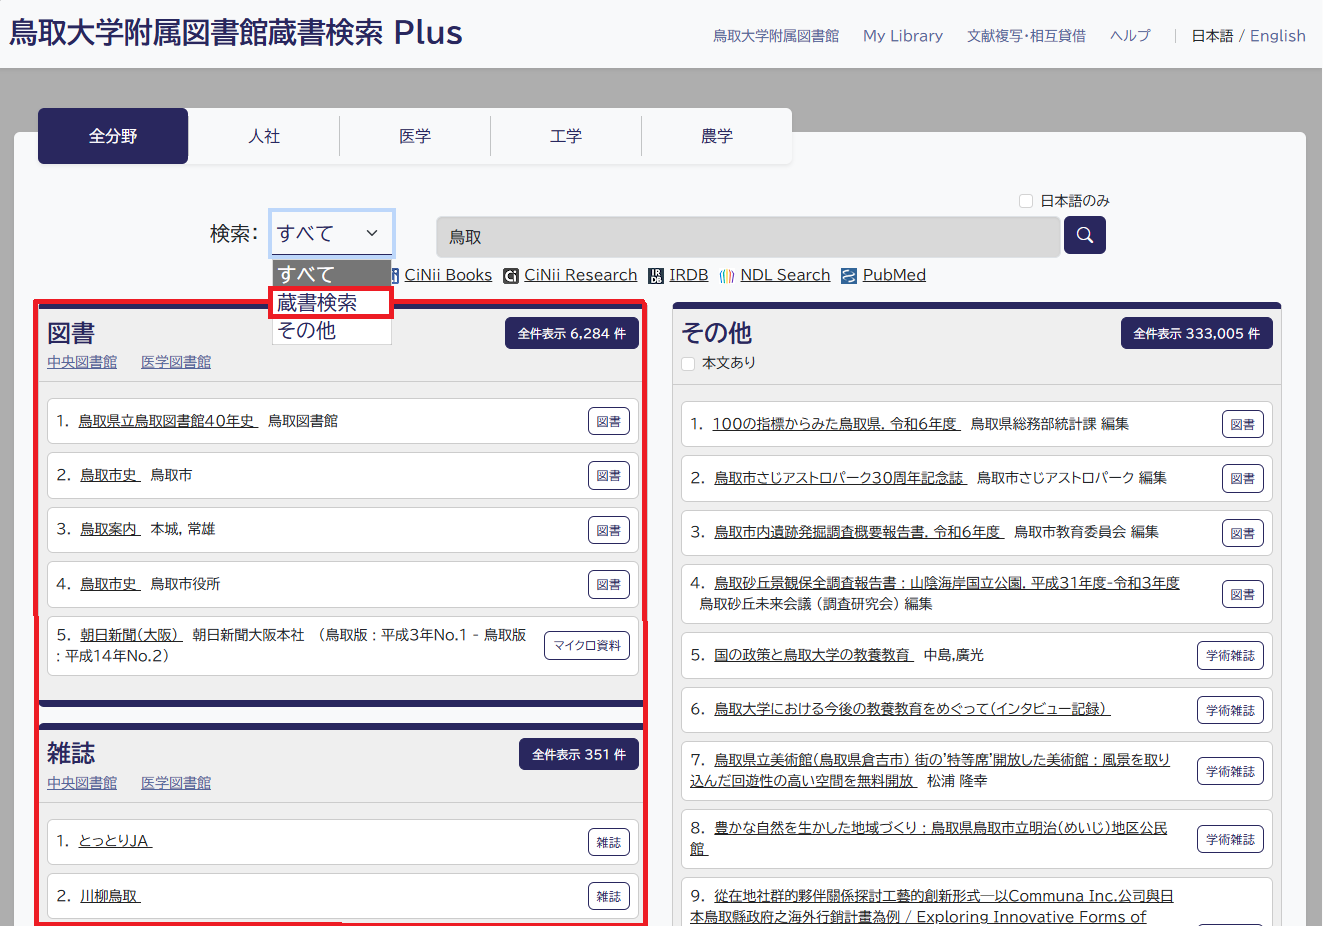Click the 図書 badge on result one
Screen dimensions: 1323x926
pos(608,421)
